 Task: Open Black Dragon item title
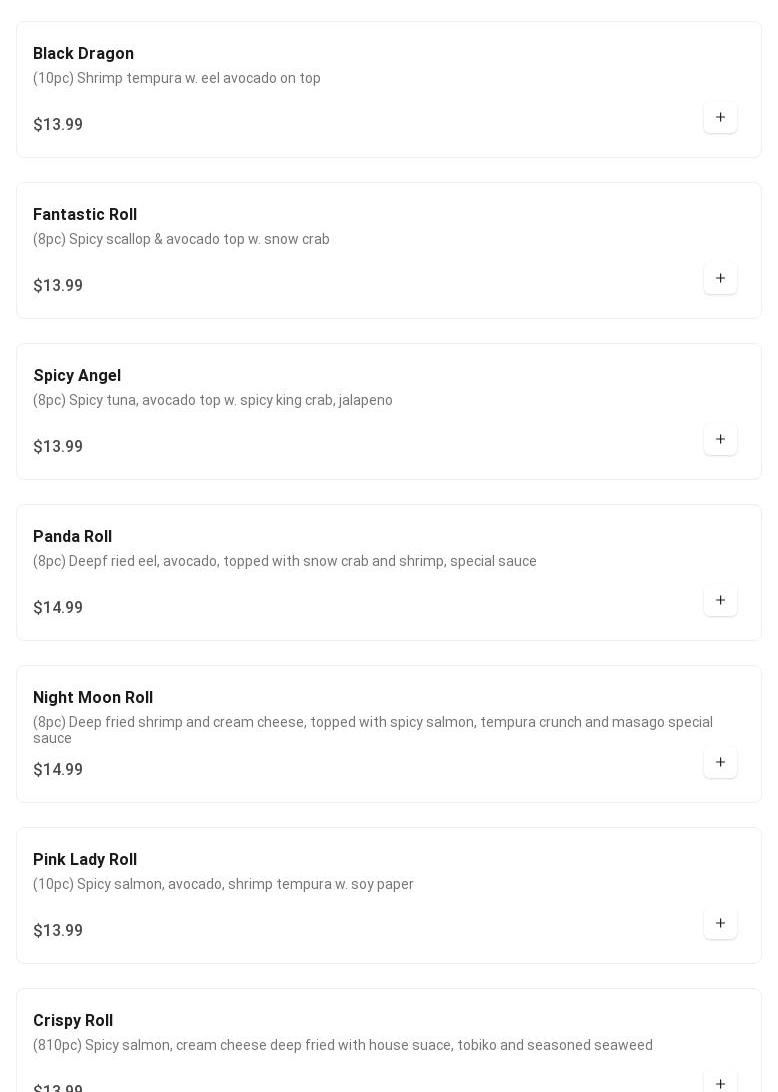(83, 54)
